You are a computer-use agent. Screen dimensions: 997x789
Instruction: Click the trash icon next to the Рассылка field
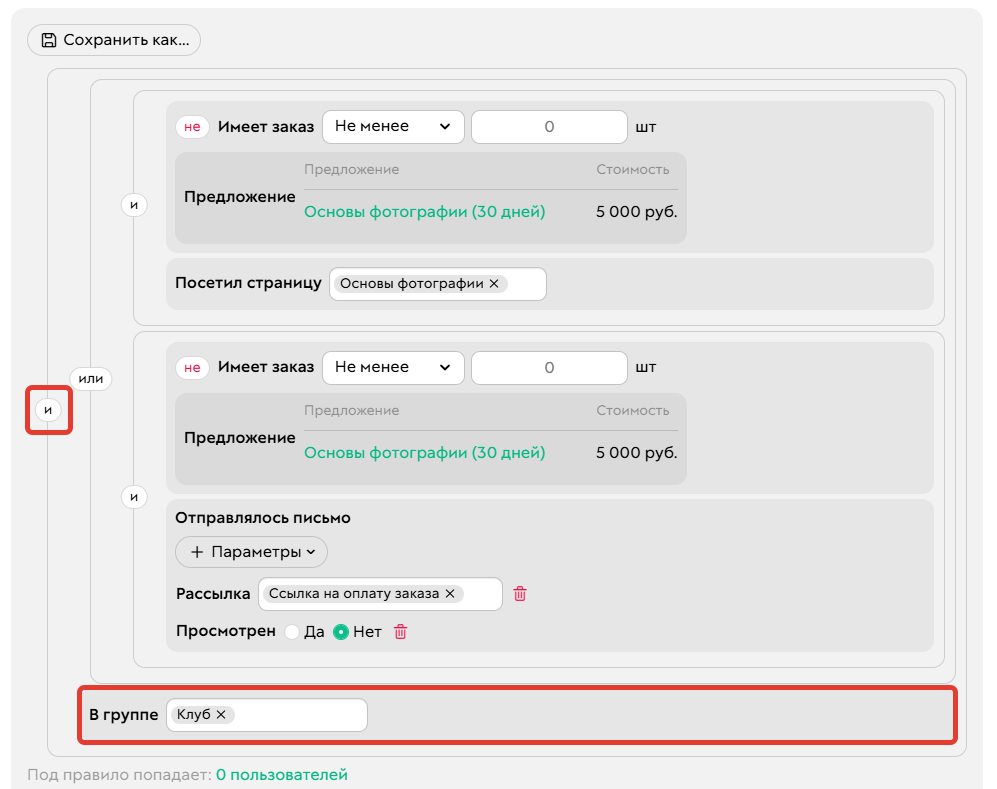(x=519, y=594)
